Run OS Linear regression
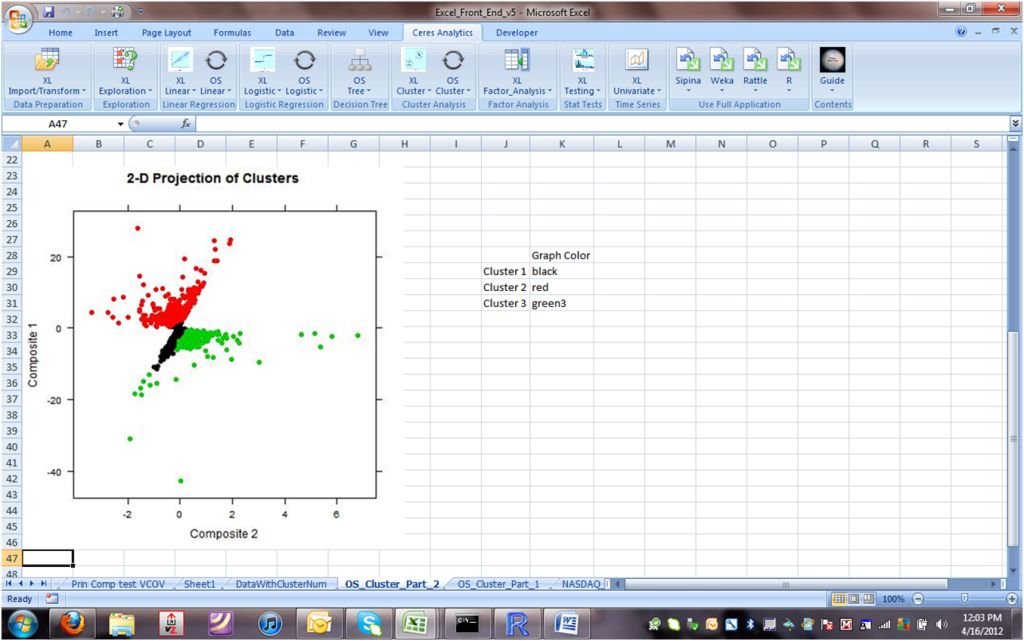Image resolution: width=1024 pixels, height=641 pixels. (x=216, y=72)
